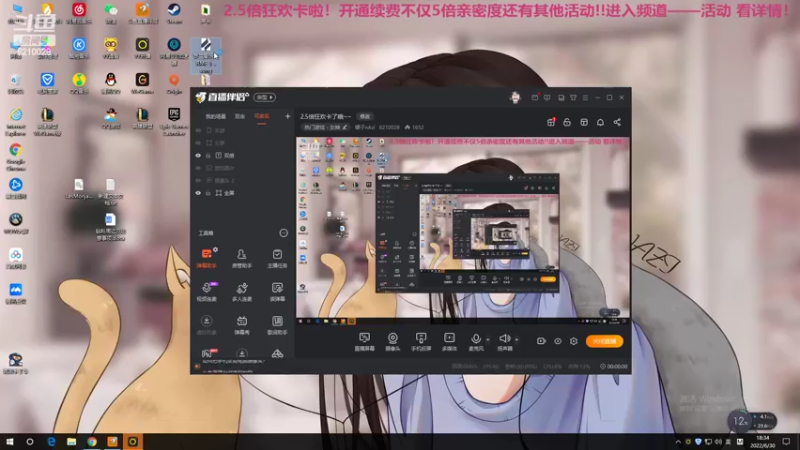Click 修改 to edit the stream title
800x450 pixels.
pos(365,116)
